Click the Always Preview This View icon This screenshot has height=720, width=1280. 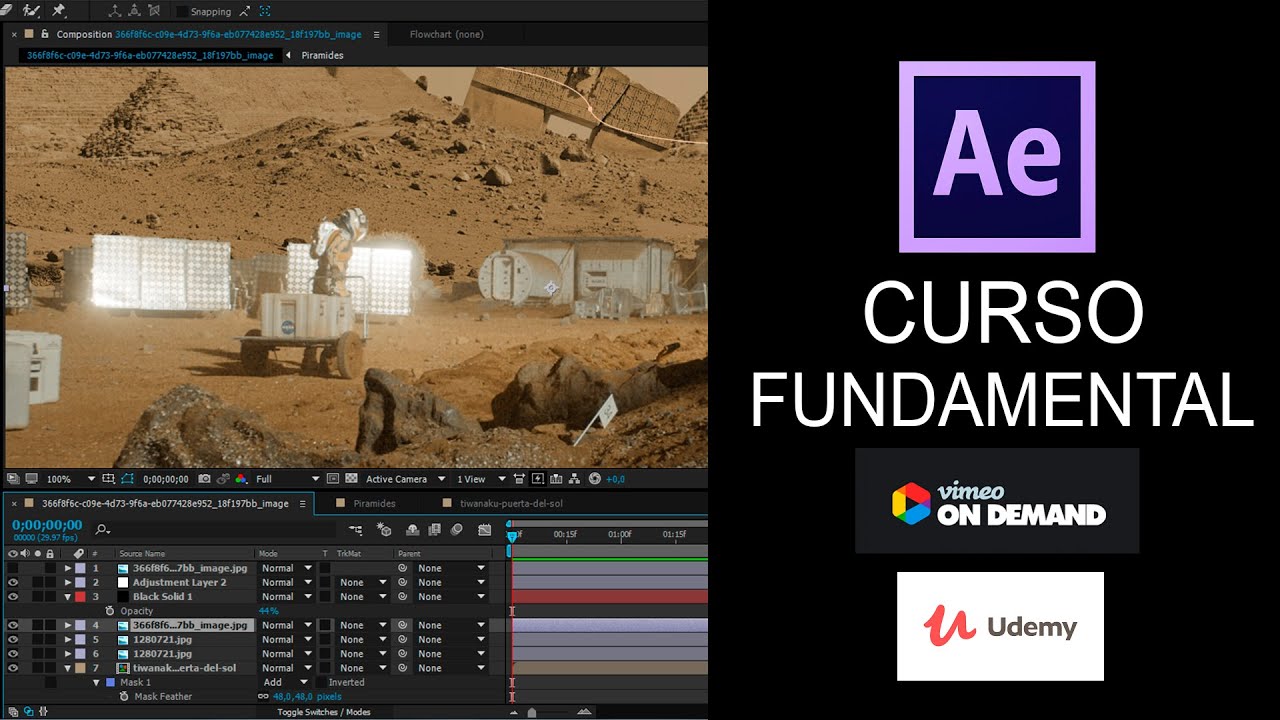pyautogui.click(x=12, y=479)
